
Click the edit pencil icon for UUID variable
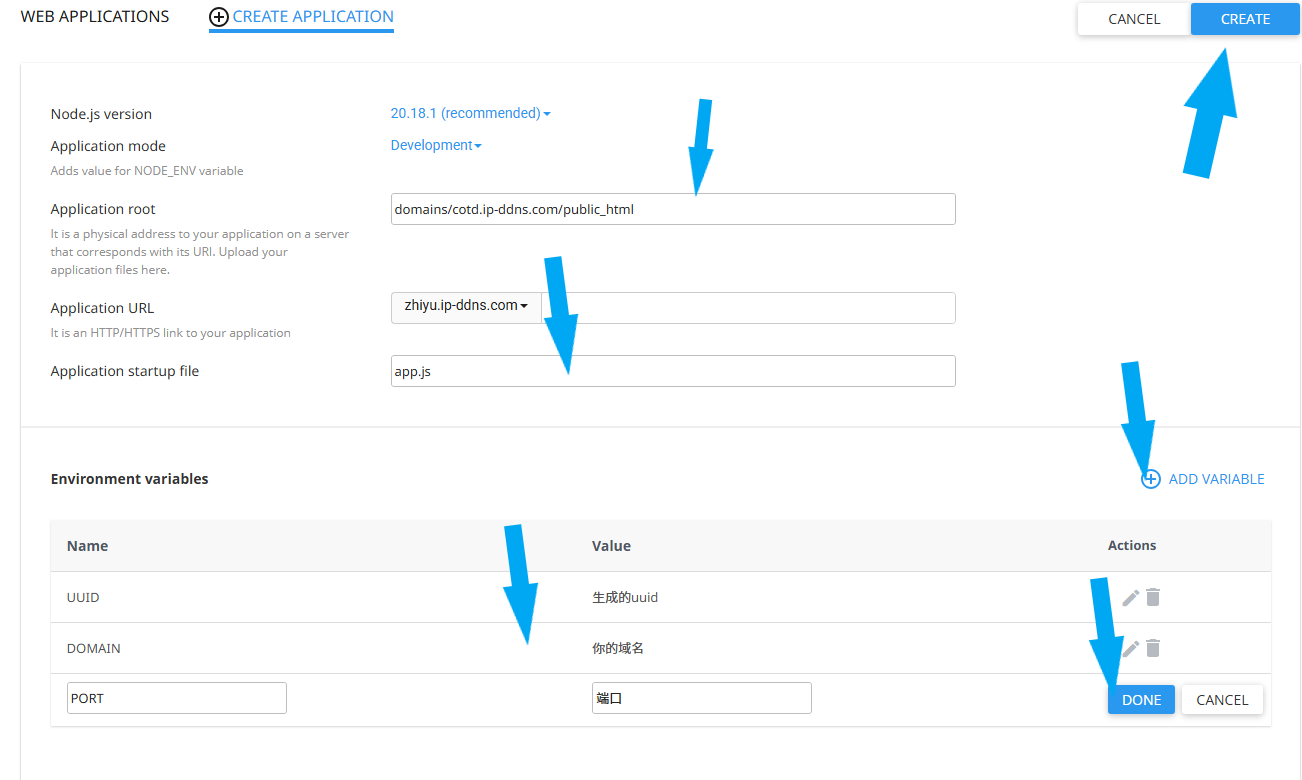pyautogui.click(x=1130, y=597)
